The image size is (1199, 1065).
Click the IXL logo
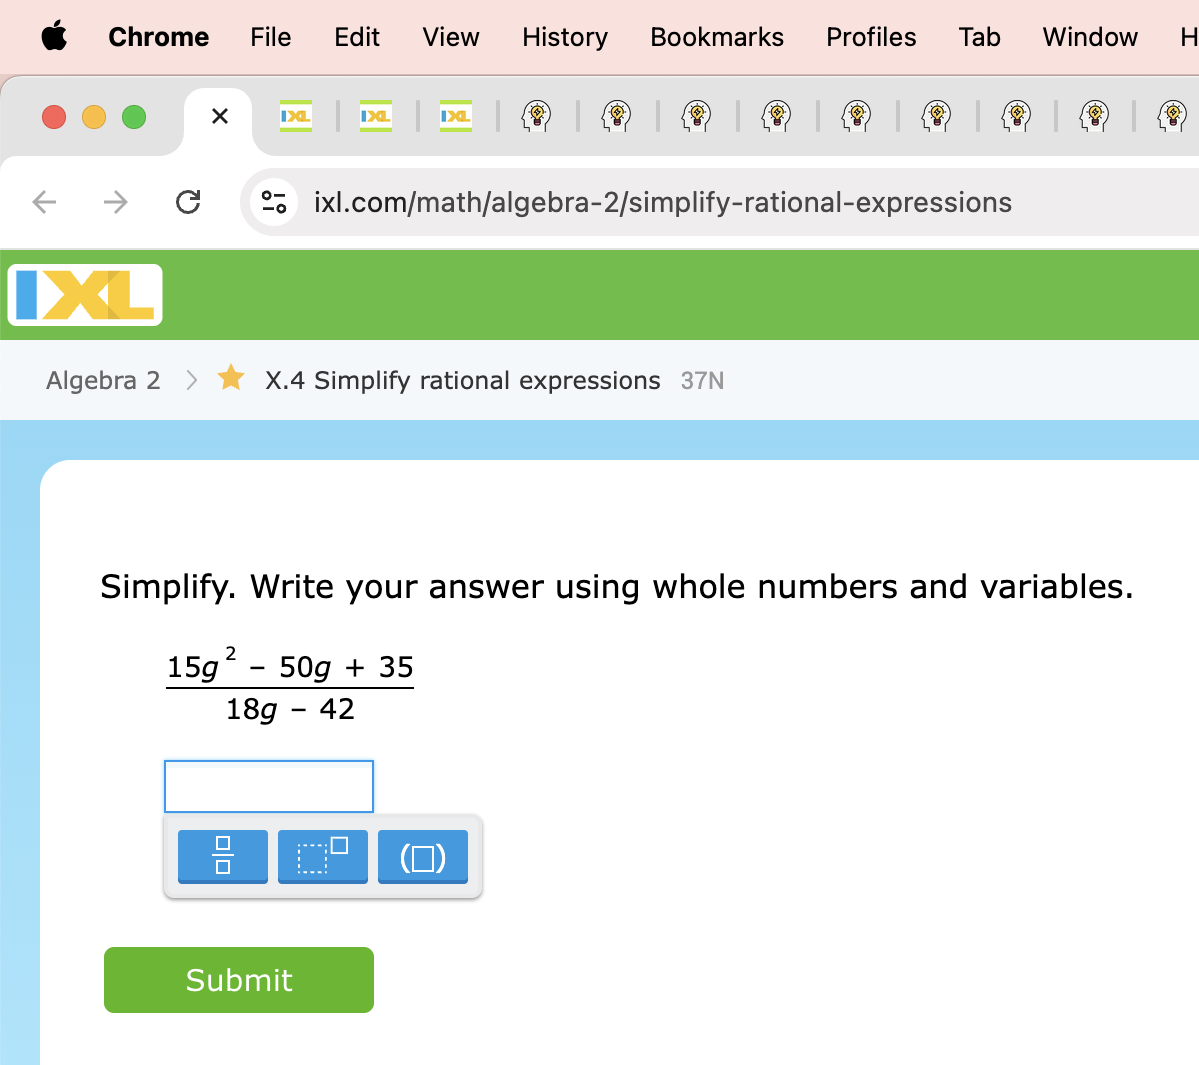pyautogui.click(x=85, y=295)
